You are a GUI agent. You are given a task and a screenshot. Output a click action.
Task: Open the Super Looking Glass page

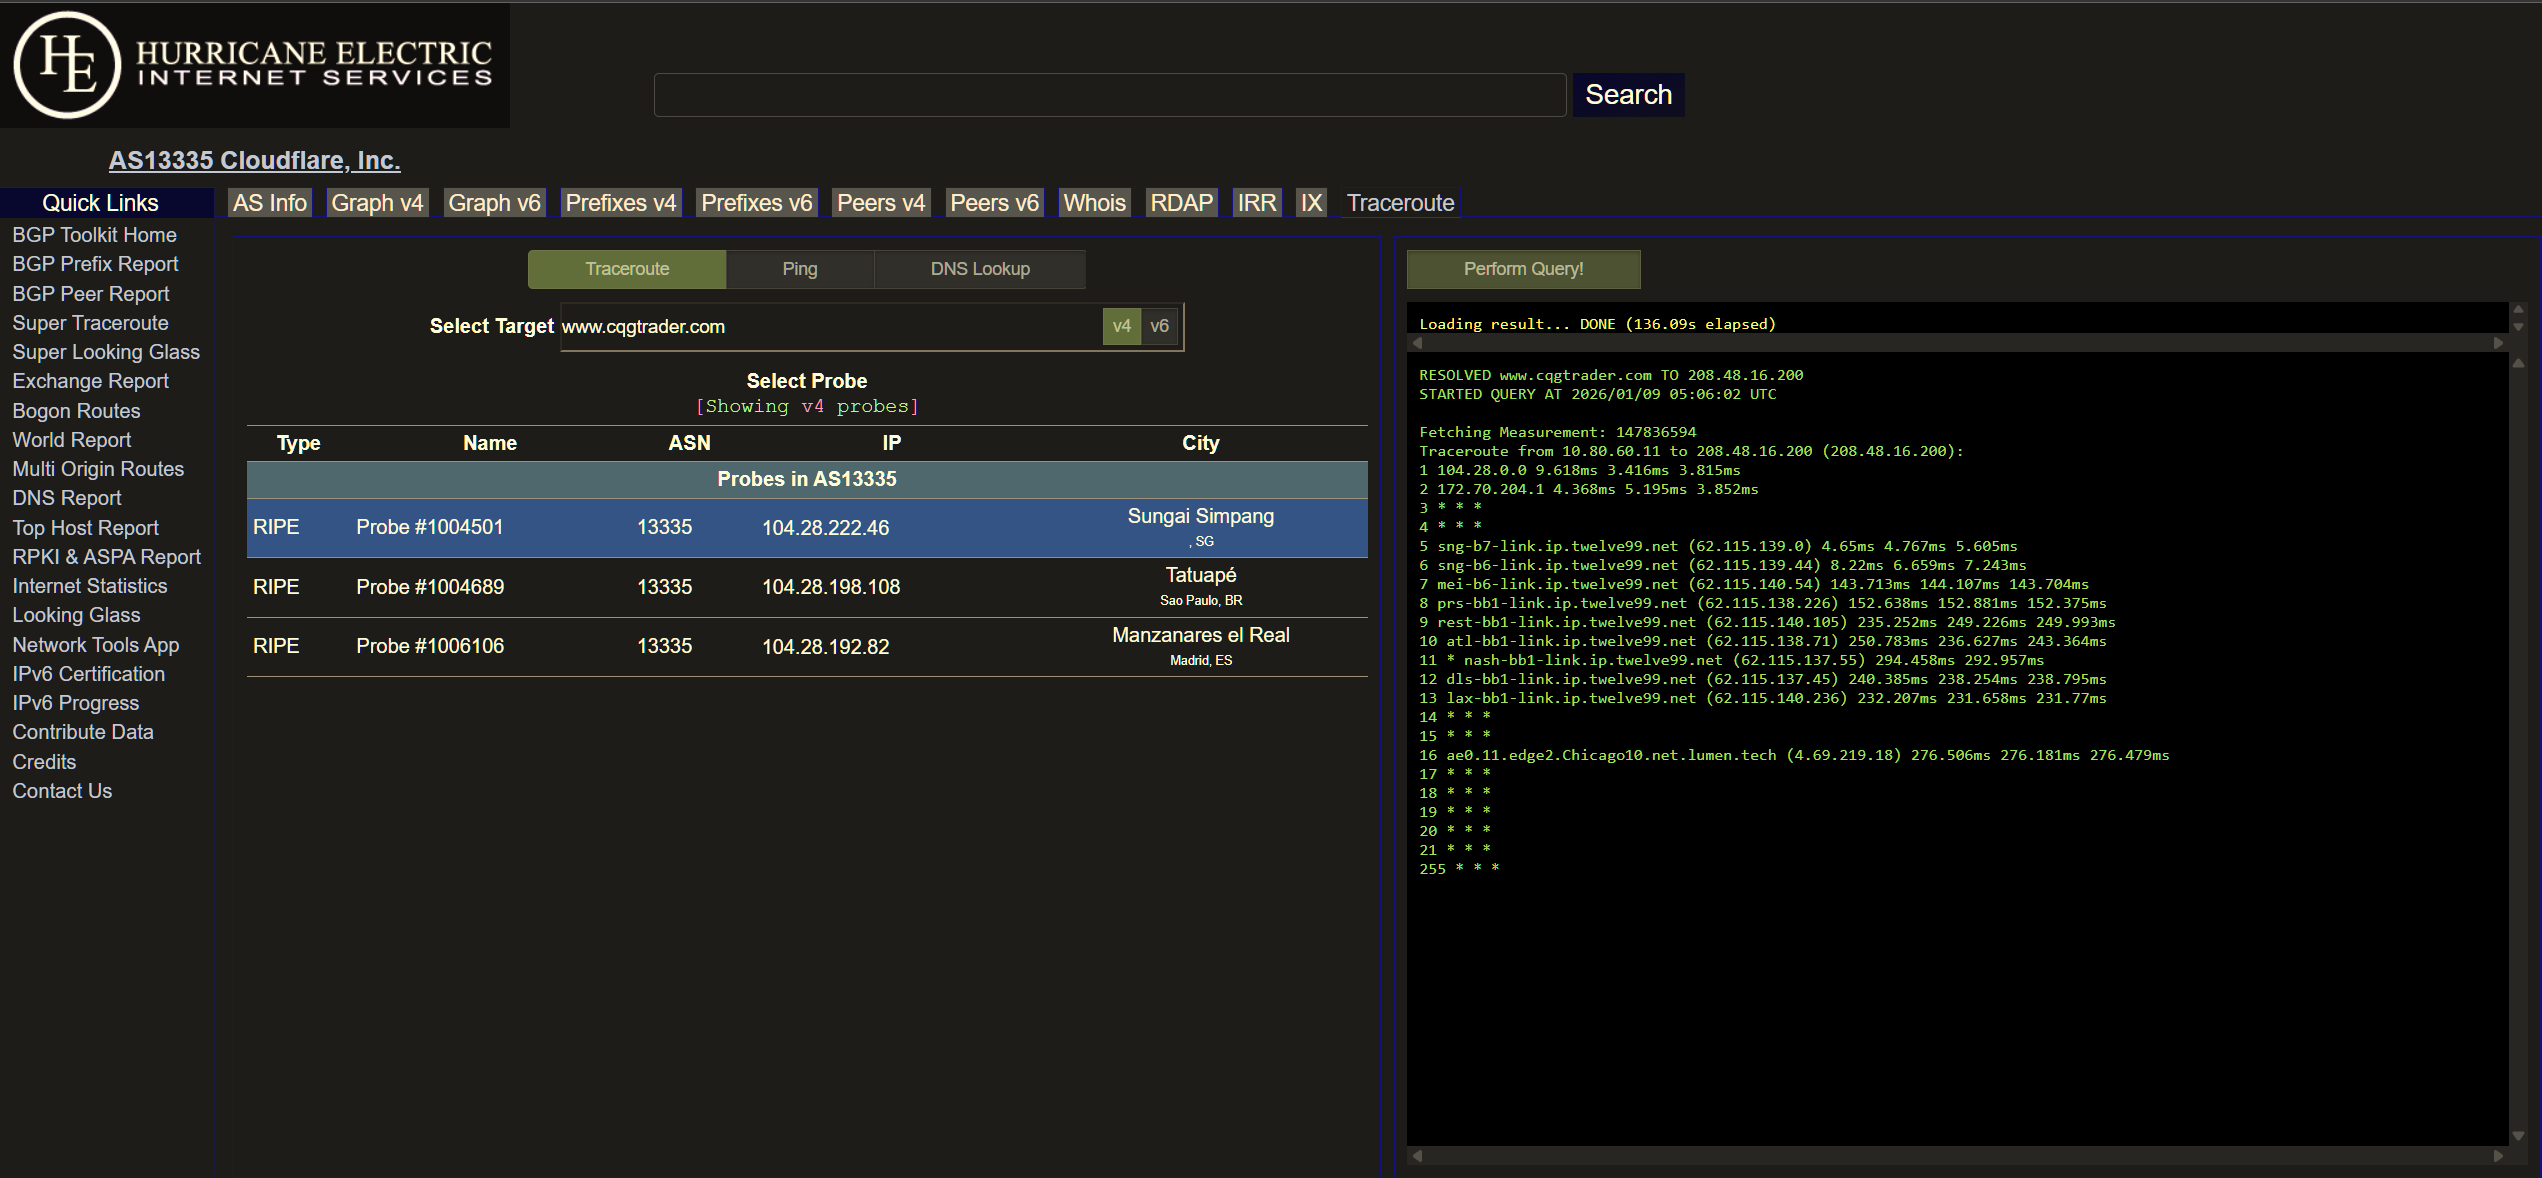pos(106,351)
